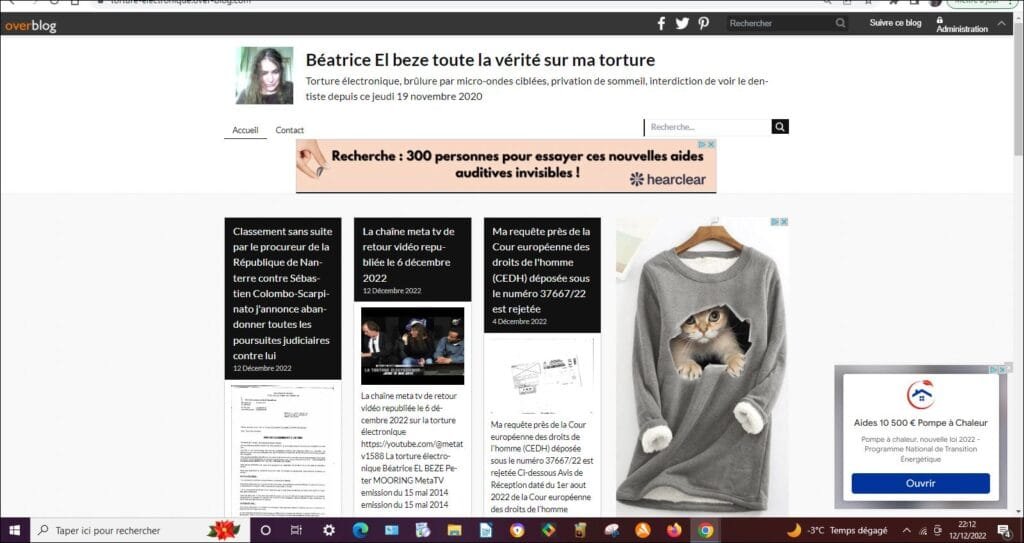Open the Contact tab
This screenshot has height=543, width=1024.
click(x=290, y=130)
